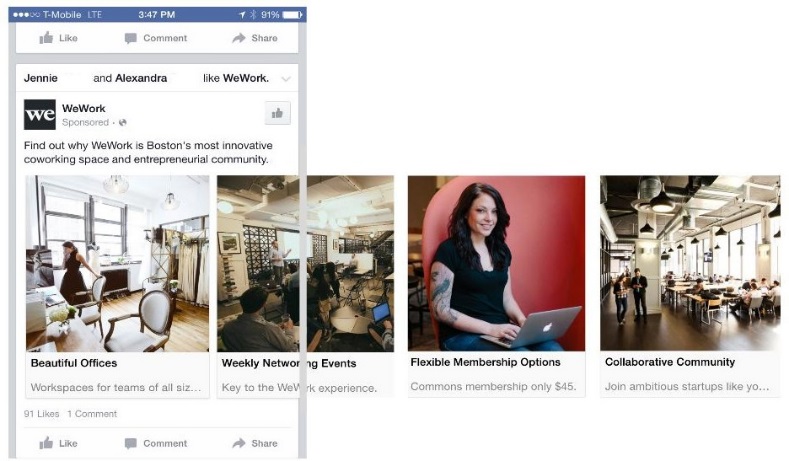Tap the battery indicator in status bar
This screenshot has height=461, width=789.
point(292,15)
